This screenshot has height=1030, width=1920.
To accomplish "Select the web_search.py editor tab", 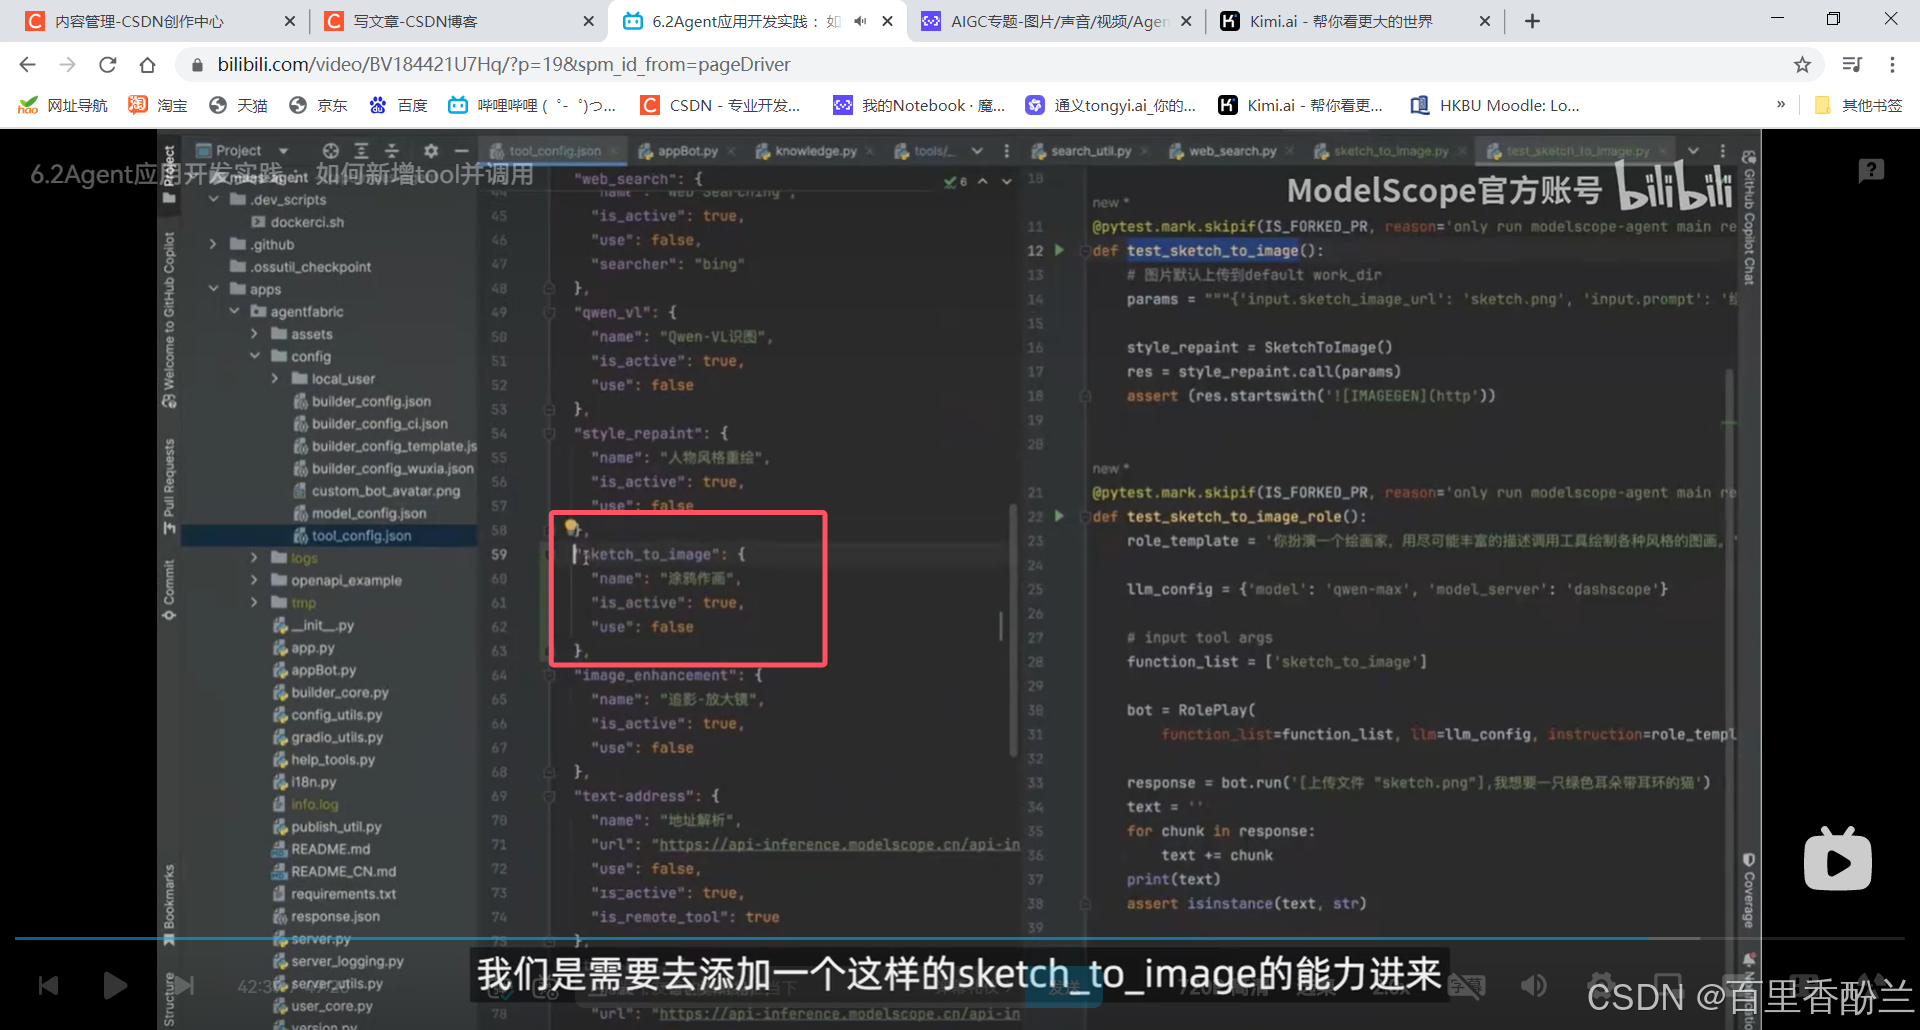I will [1231, 151].
